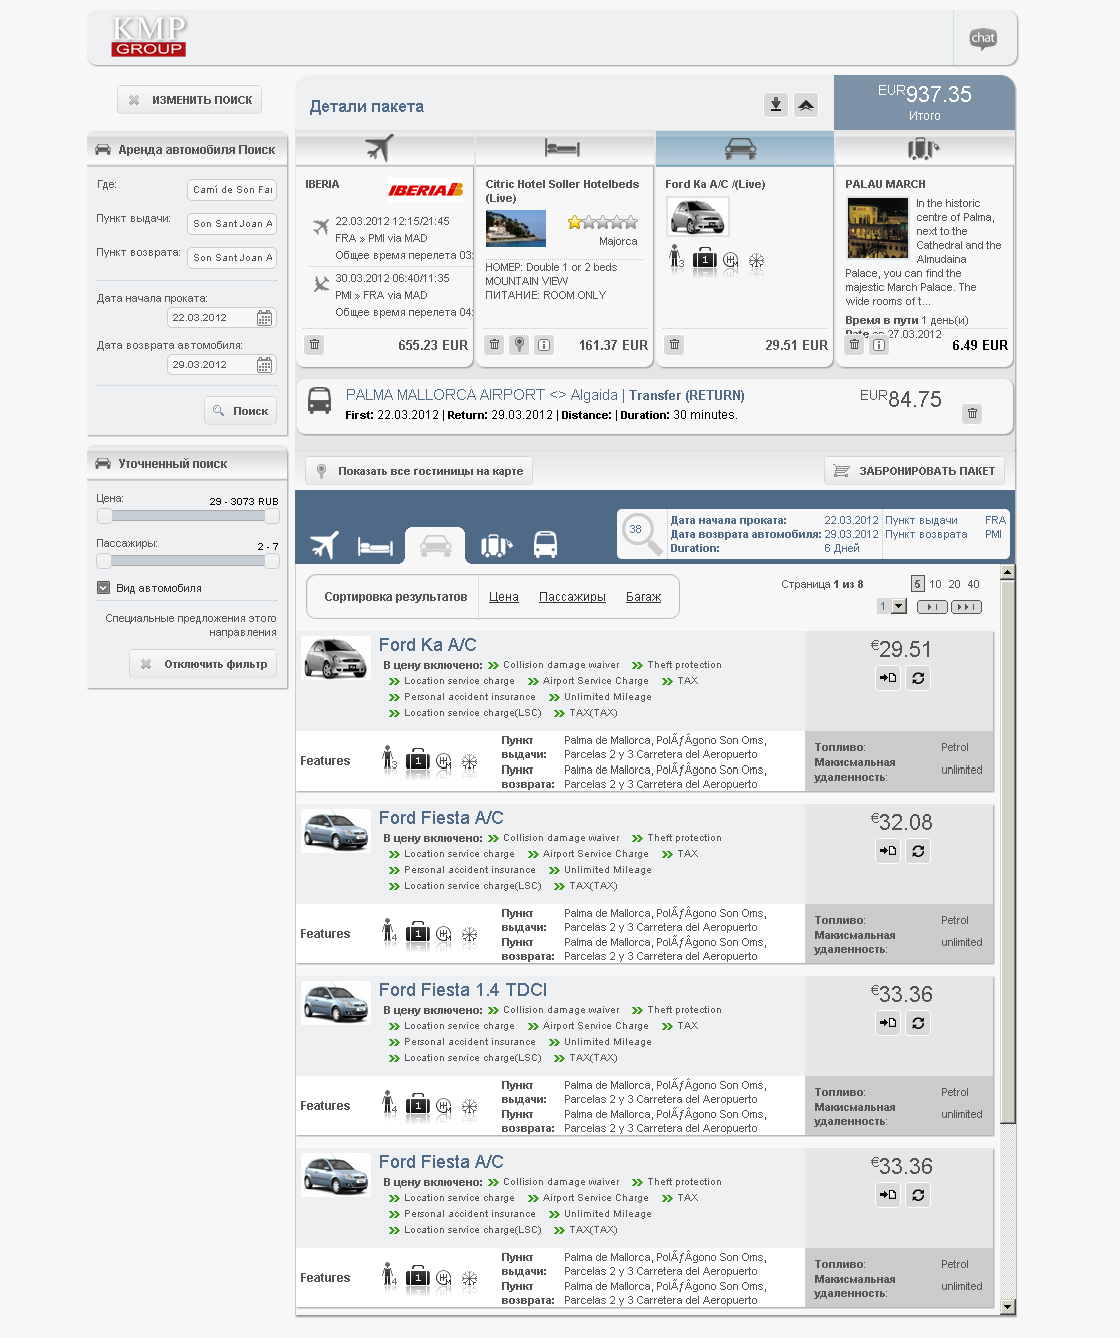This screenshot has height=1338, width=1120.
Task: Open PALAU MARCH info icon
Action: (x=879, y=345)
